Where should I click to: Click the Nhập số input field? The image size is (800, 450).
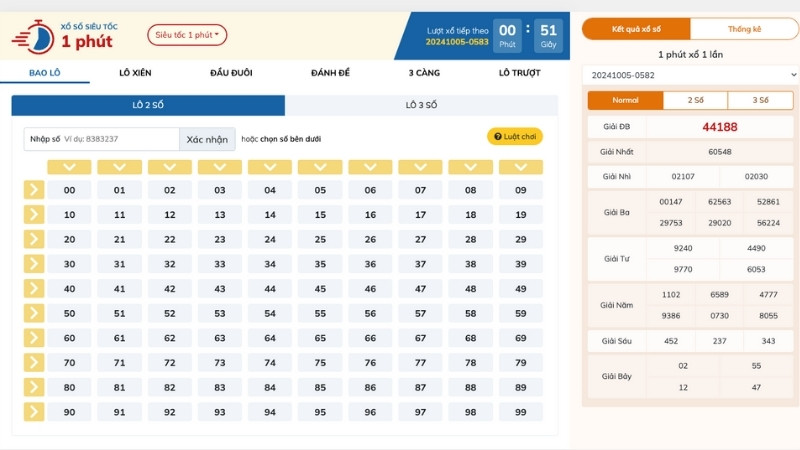(118, 139)
